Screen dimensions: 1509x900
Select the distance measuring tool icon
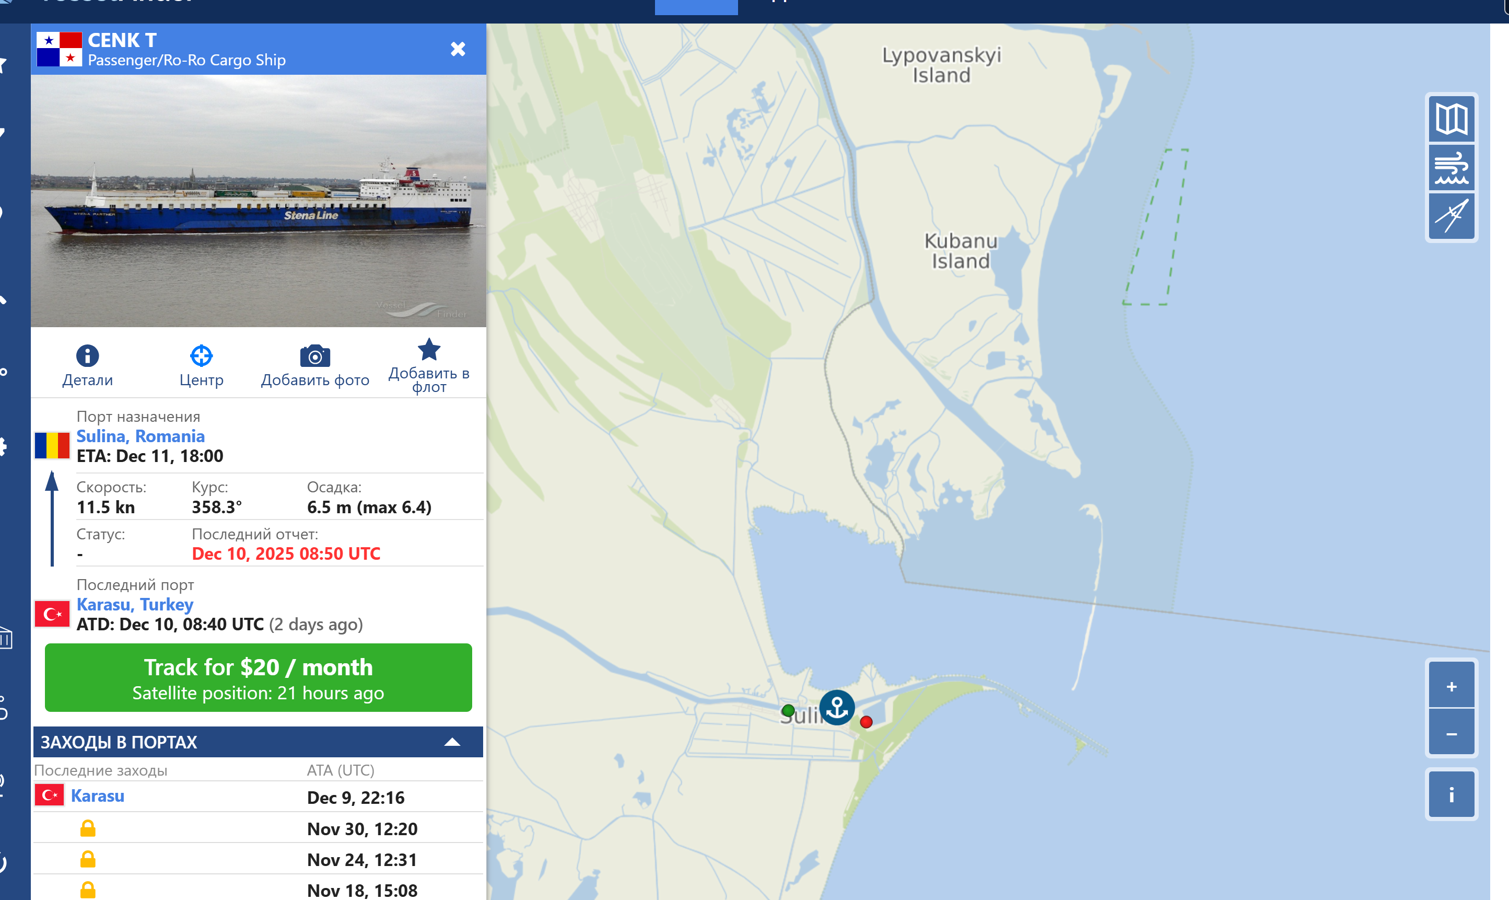tap(1451, 215)
